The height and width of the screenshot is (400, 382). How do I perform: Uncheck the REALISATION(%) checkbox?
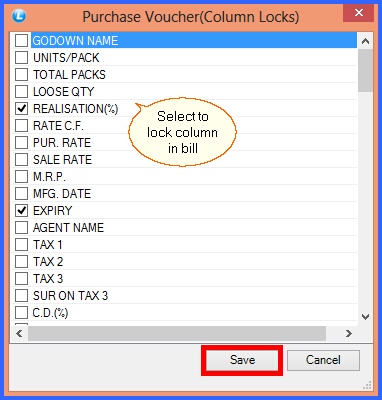coord(21,109)
